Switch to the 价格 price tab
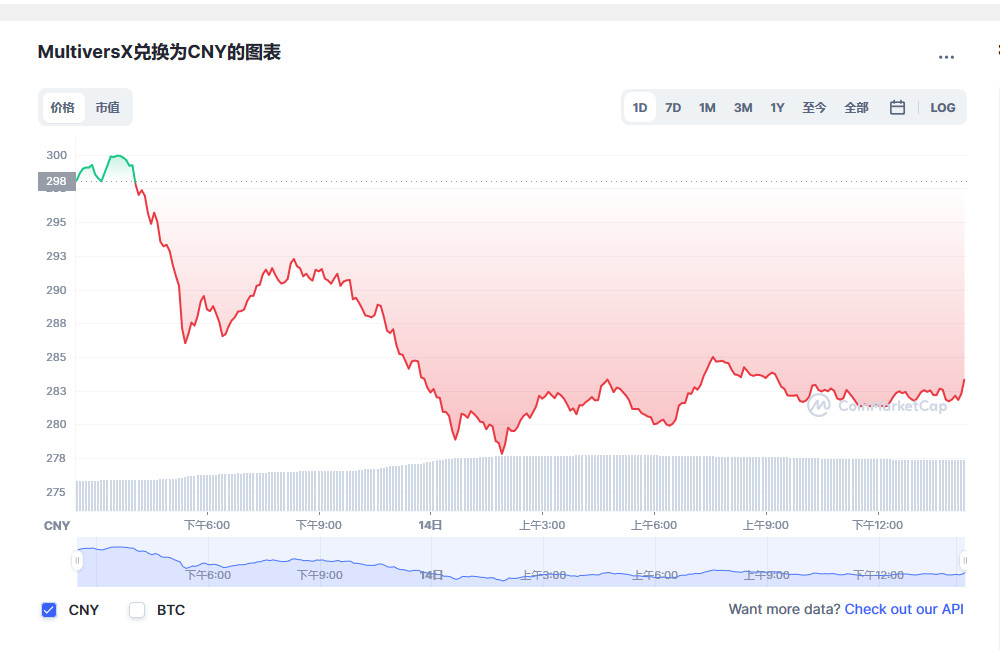This screenshot has width=1000, height=650. tap(63, 107)
